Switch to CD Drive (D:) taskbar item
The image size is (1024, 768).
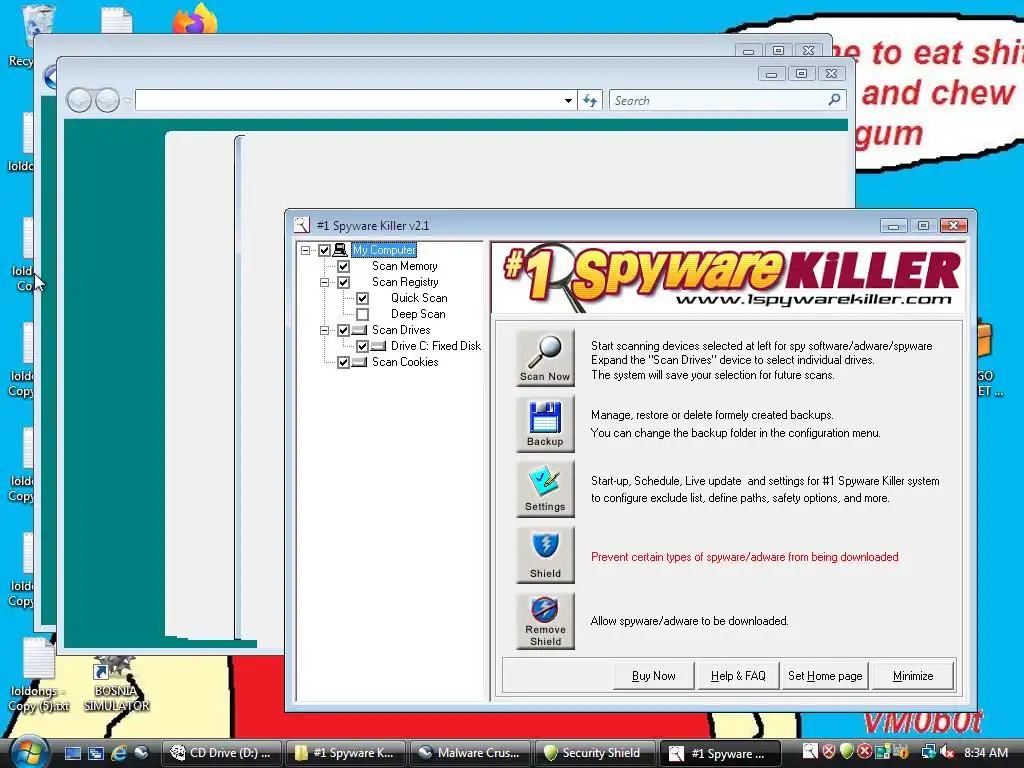[x=222, y=753]
